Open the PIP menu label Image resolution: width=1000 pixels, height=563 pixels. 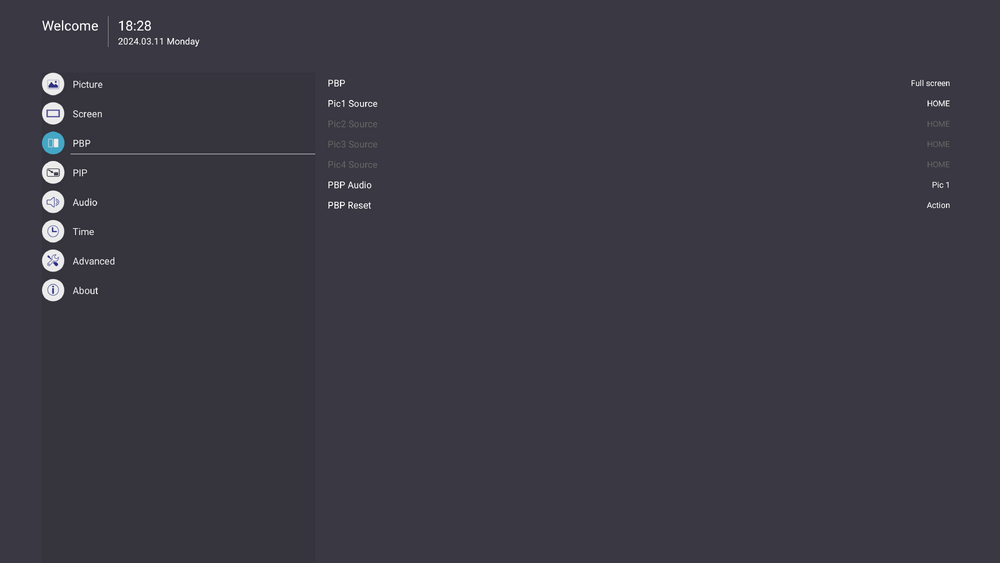point(80,172)
